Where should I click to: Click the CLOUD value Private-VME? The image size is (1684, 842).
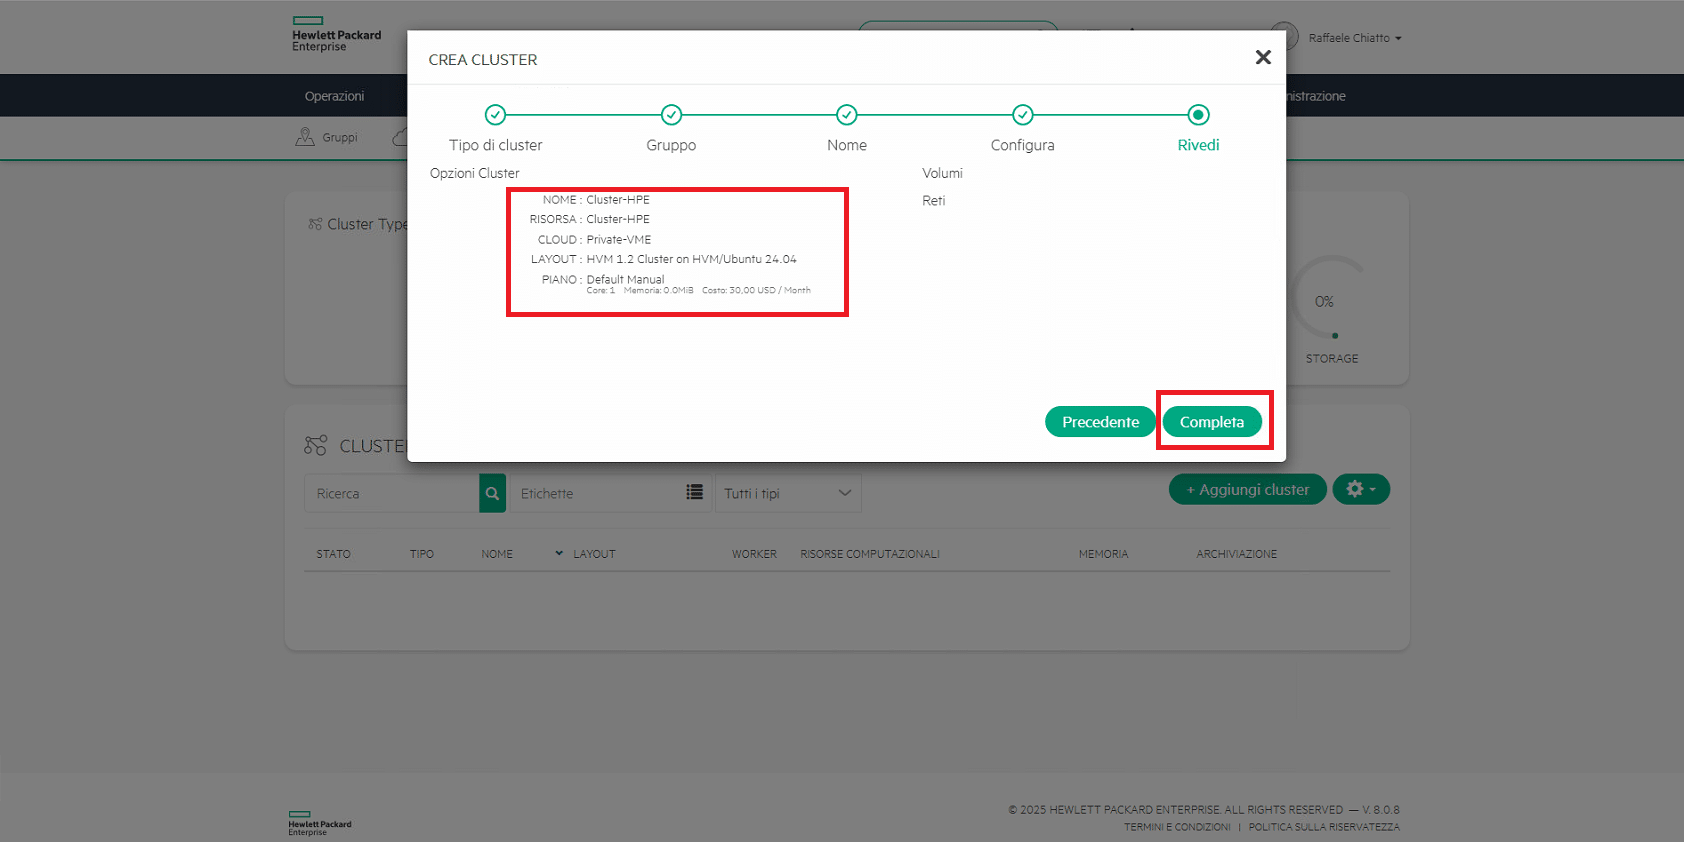pyautogui.click(x=618, y=240)
